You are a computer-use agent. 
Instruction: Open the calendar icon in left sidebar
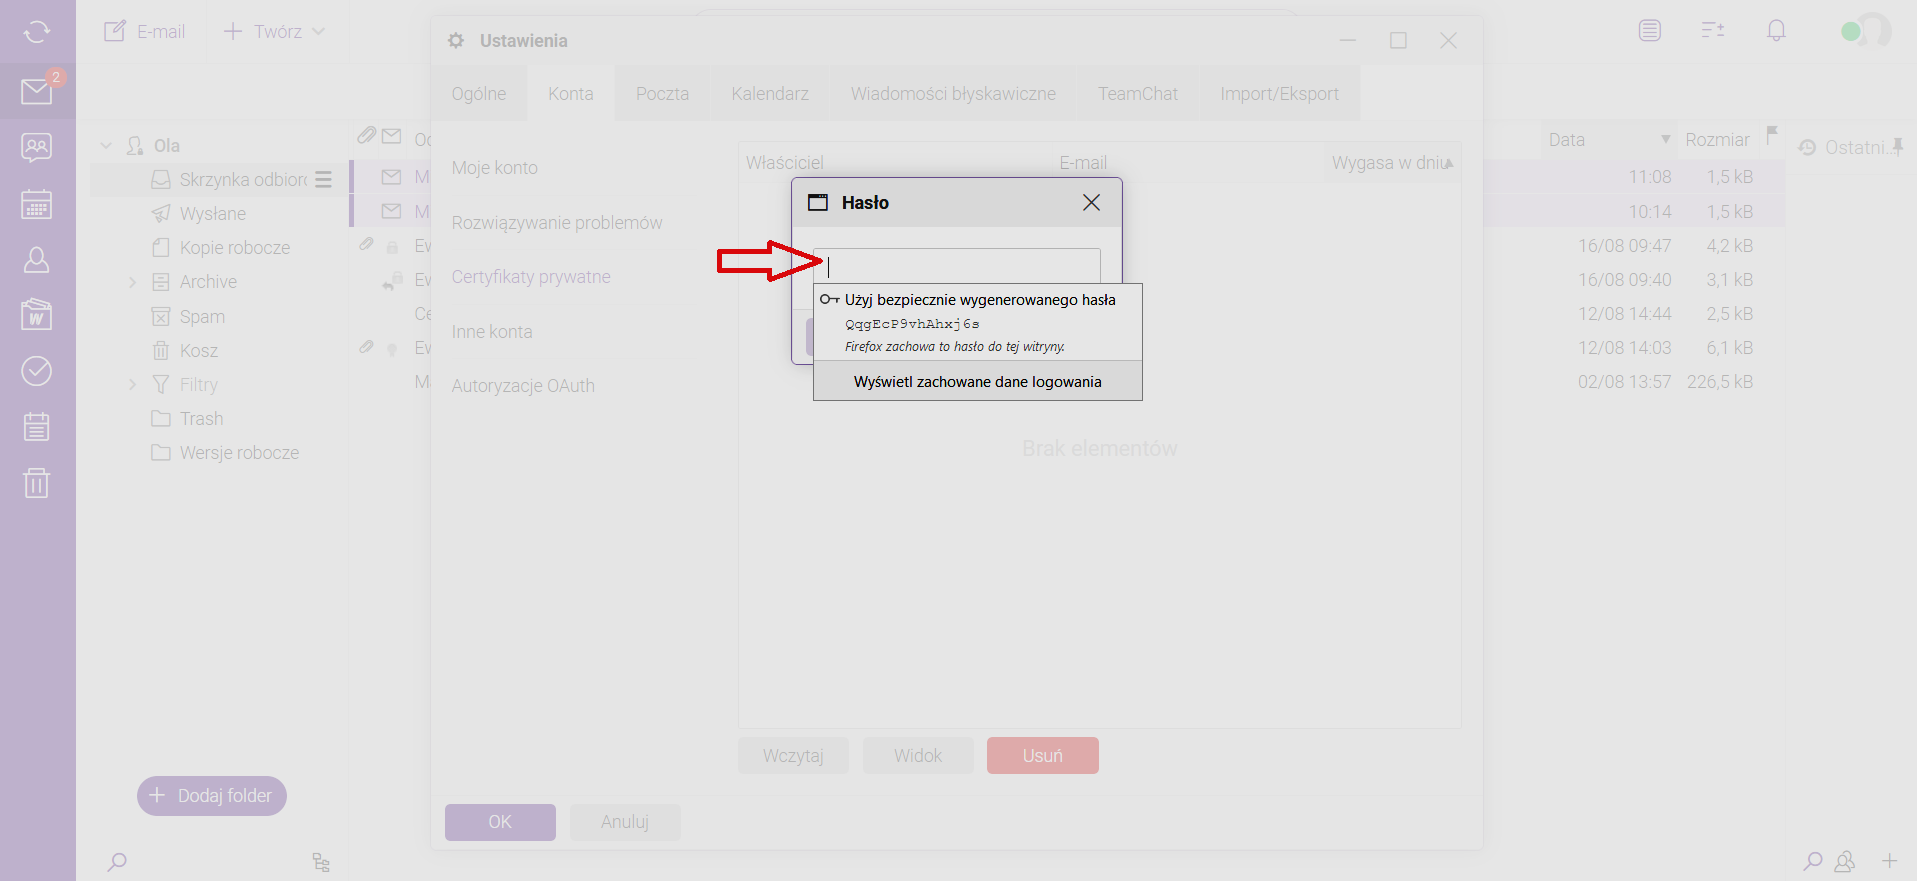click(36, 205)
